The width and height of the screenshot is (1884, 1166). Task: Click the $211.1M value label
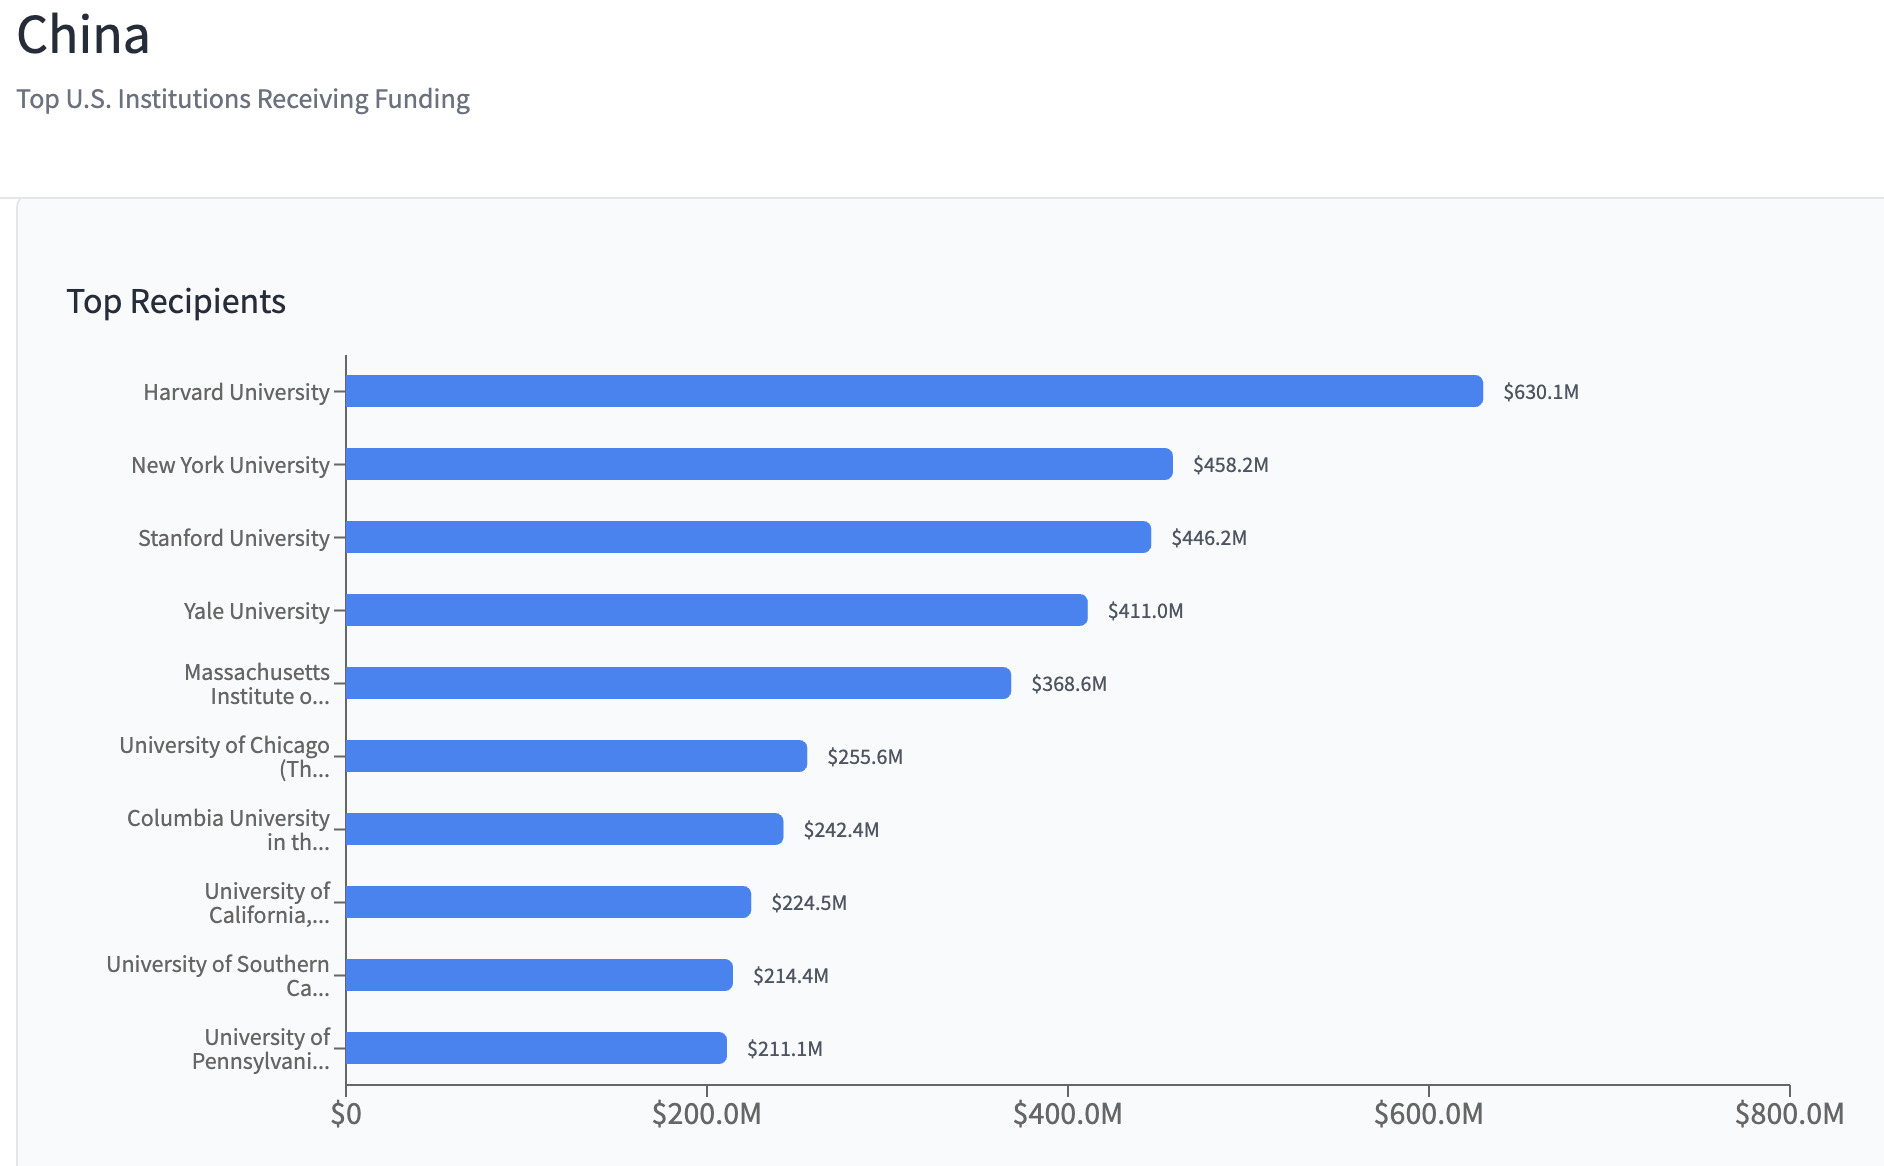tap(784, 1049)
